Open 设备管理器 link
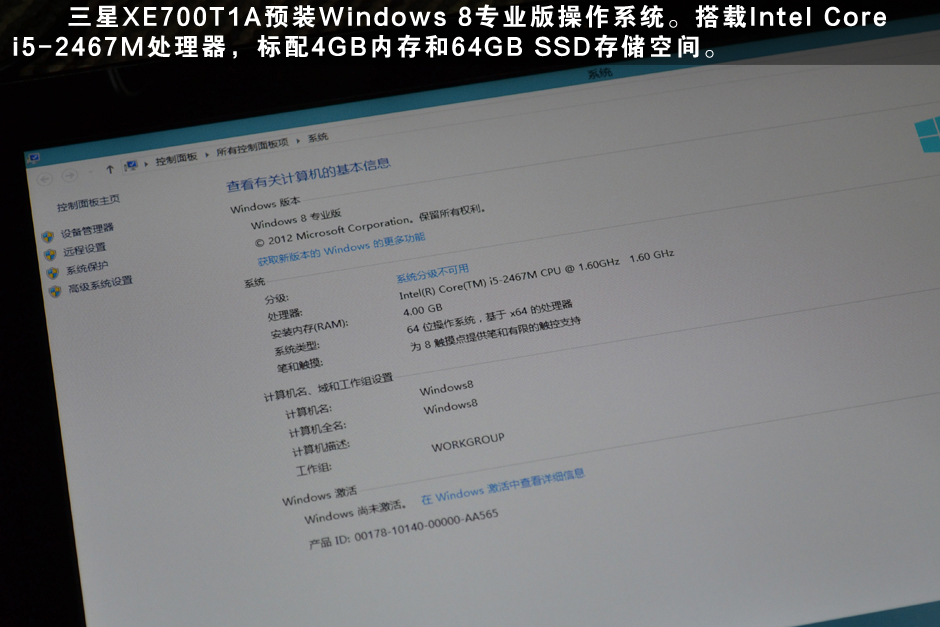Screen dimensions: 940x627 pos(87,230)
